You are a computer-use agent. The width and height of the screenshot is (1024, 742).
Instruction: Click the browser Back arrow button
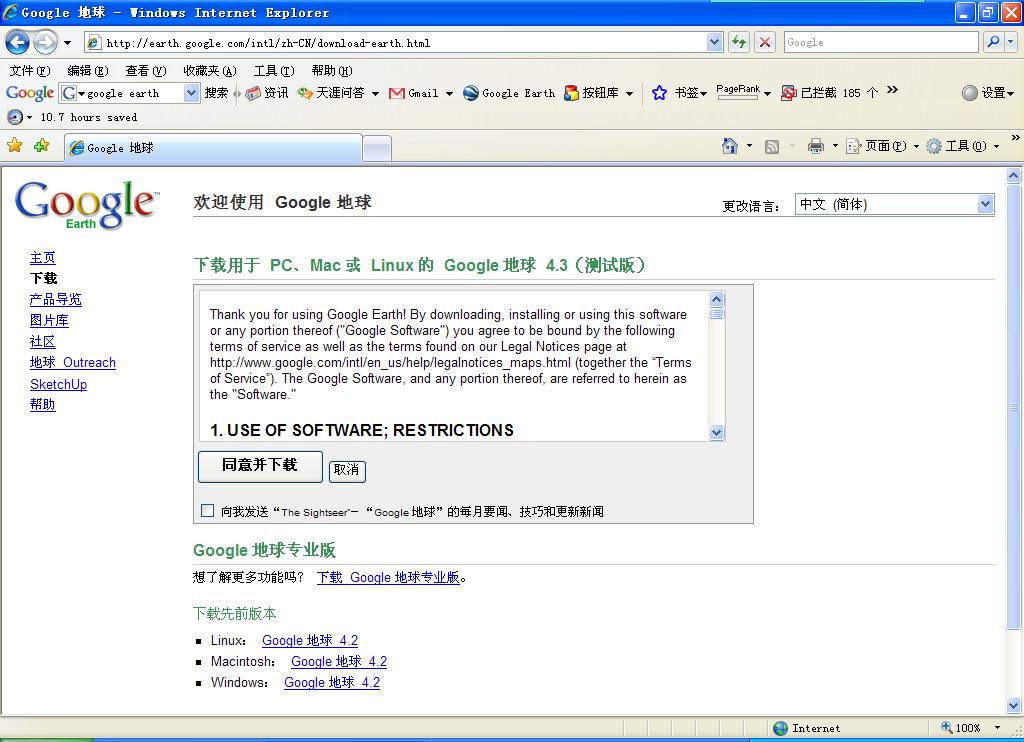tap(18, 43)
